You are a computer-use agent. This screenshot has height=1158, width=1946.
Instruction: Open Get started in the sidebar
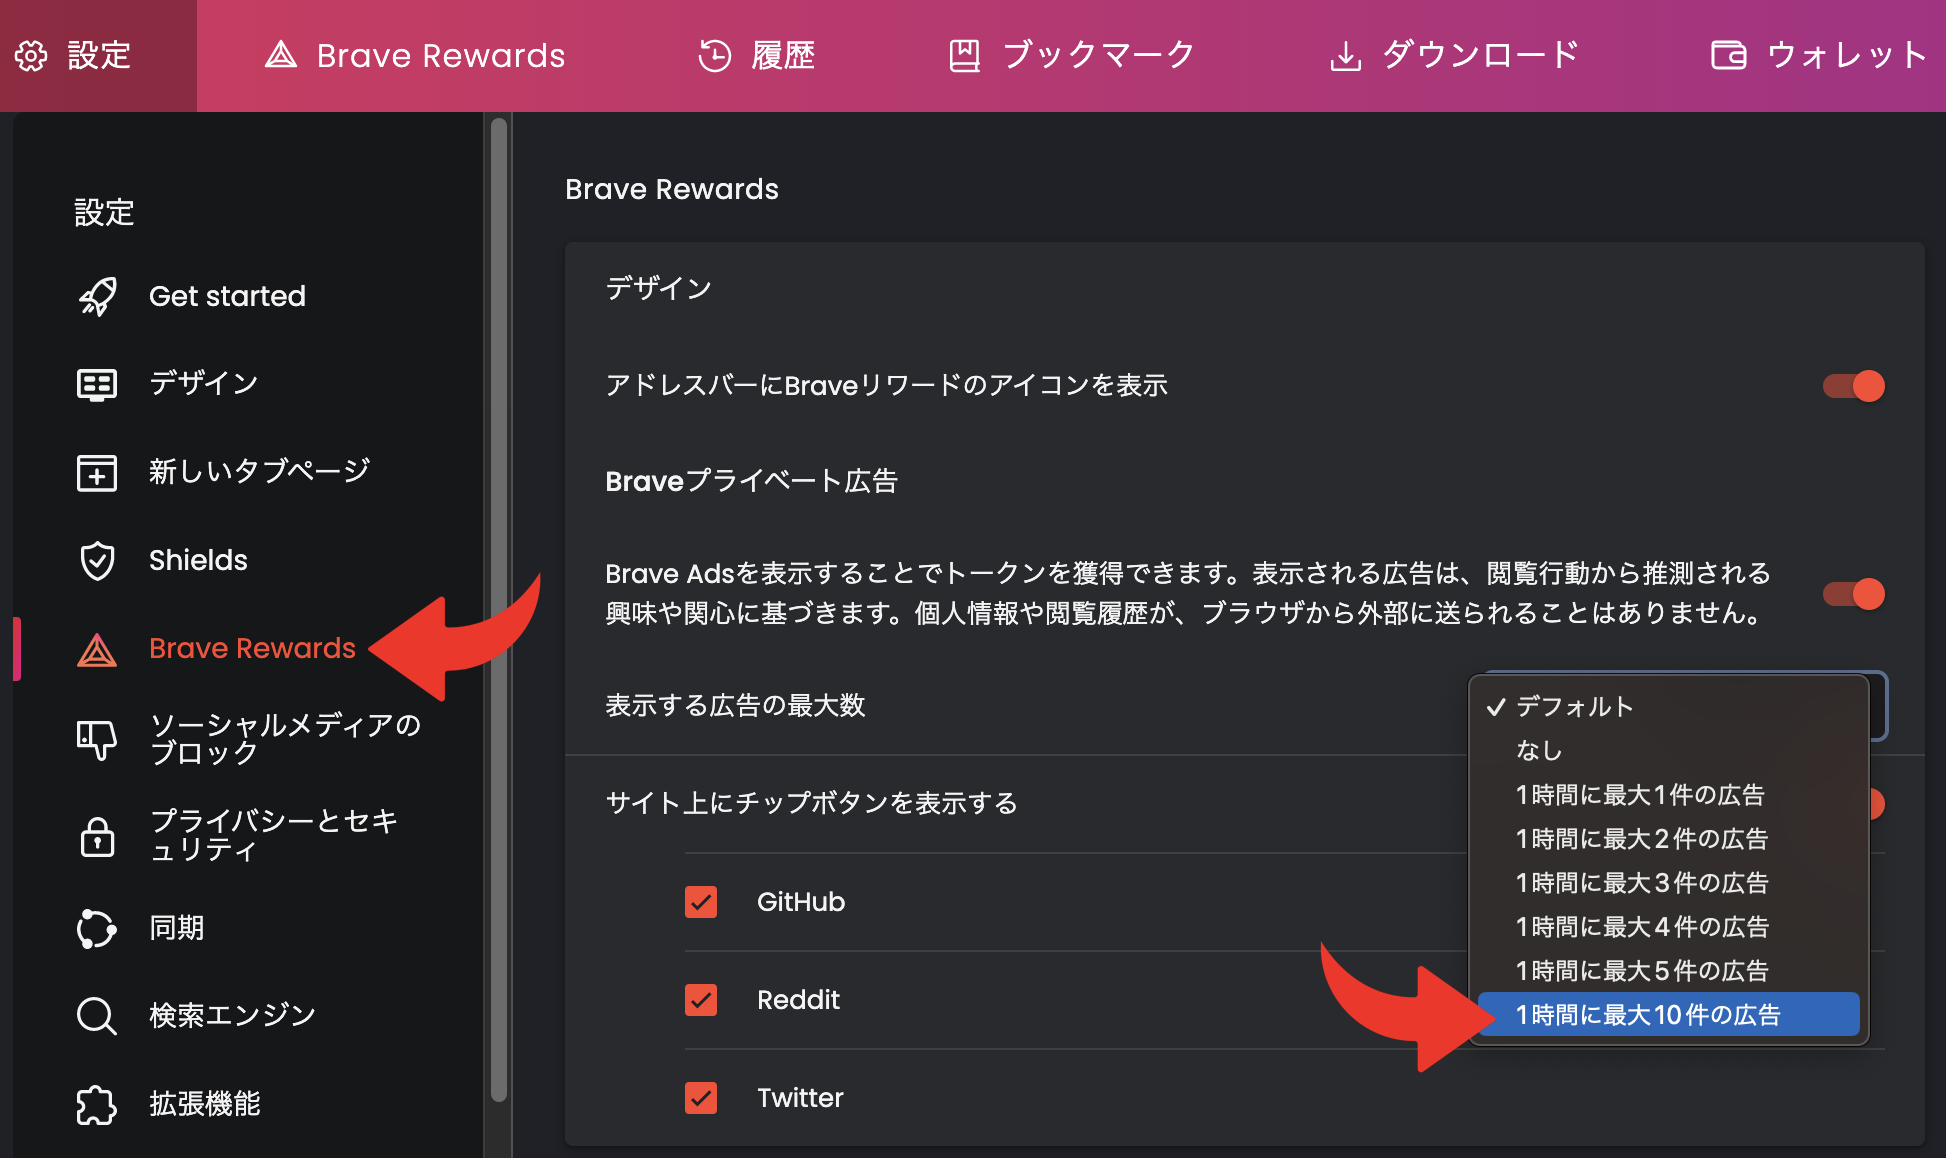tap(227, 297)
